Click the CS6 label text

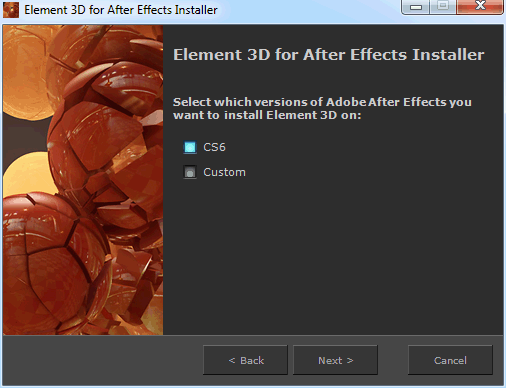pos(214,147)
